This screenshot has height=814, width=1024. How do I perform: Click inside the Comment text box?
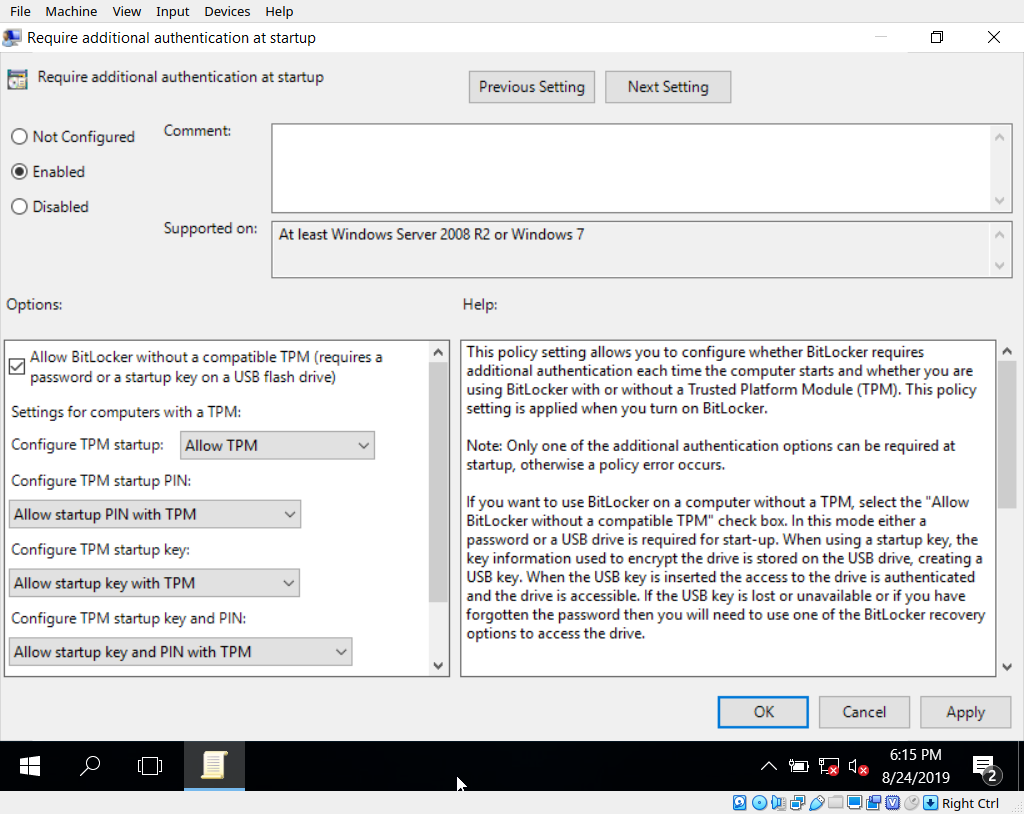tap(630, 168)
